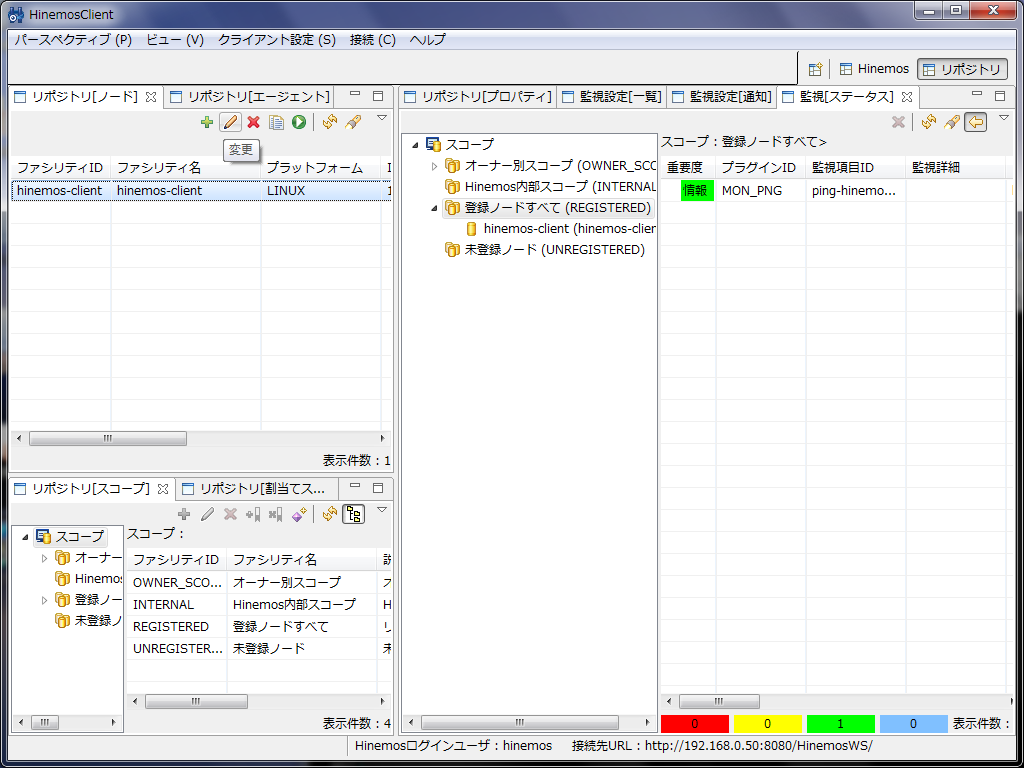Expand オーナー別スコープ (OWNER_SCO in status tree
Image resolution: width=1024 pixels, height=768 pixels.
(435, 166)
